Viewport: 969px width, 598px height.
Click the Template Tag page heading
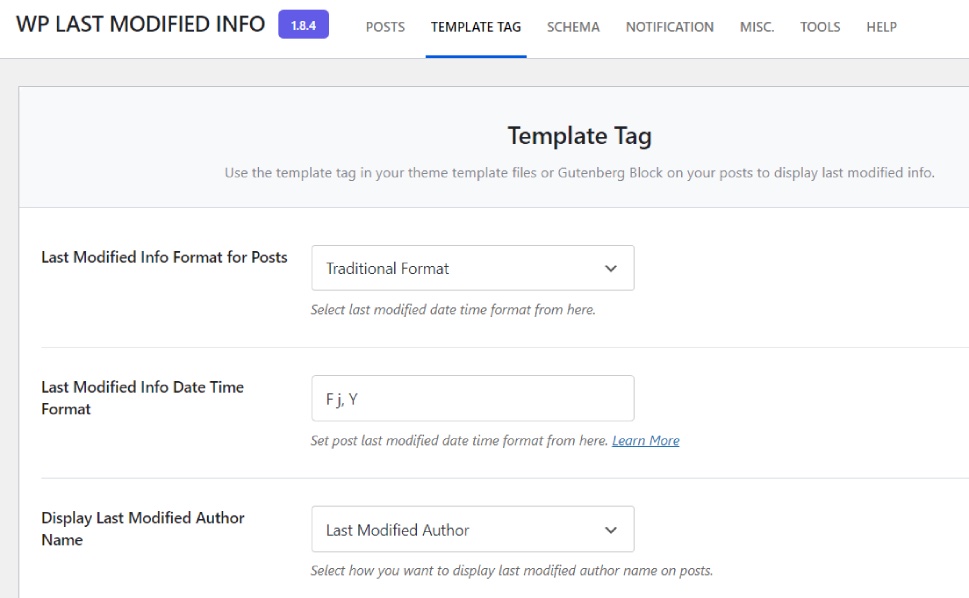(579, 136)
